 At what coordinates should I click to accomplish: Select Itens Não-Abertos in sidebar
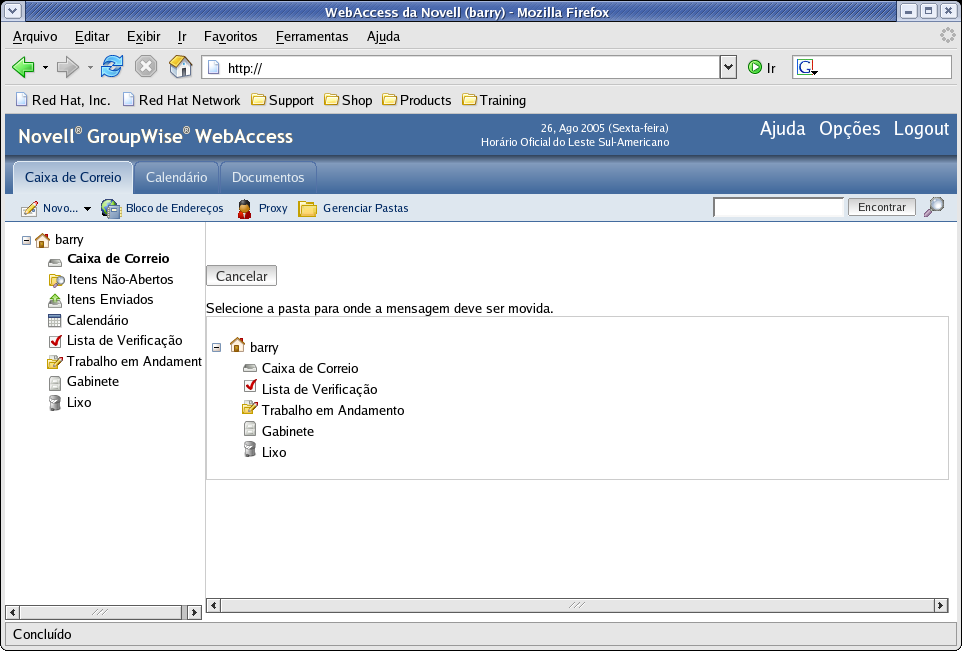click(x=121, y=280)
